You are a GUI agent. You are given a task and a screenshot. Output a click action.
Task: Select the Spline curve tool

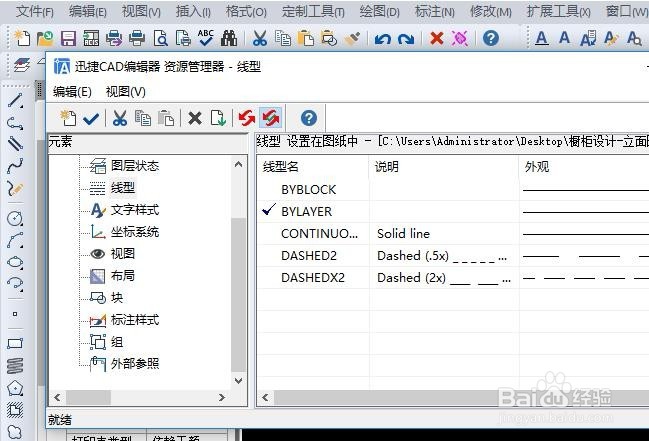click(x=15, y=166)
